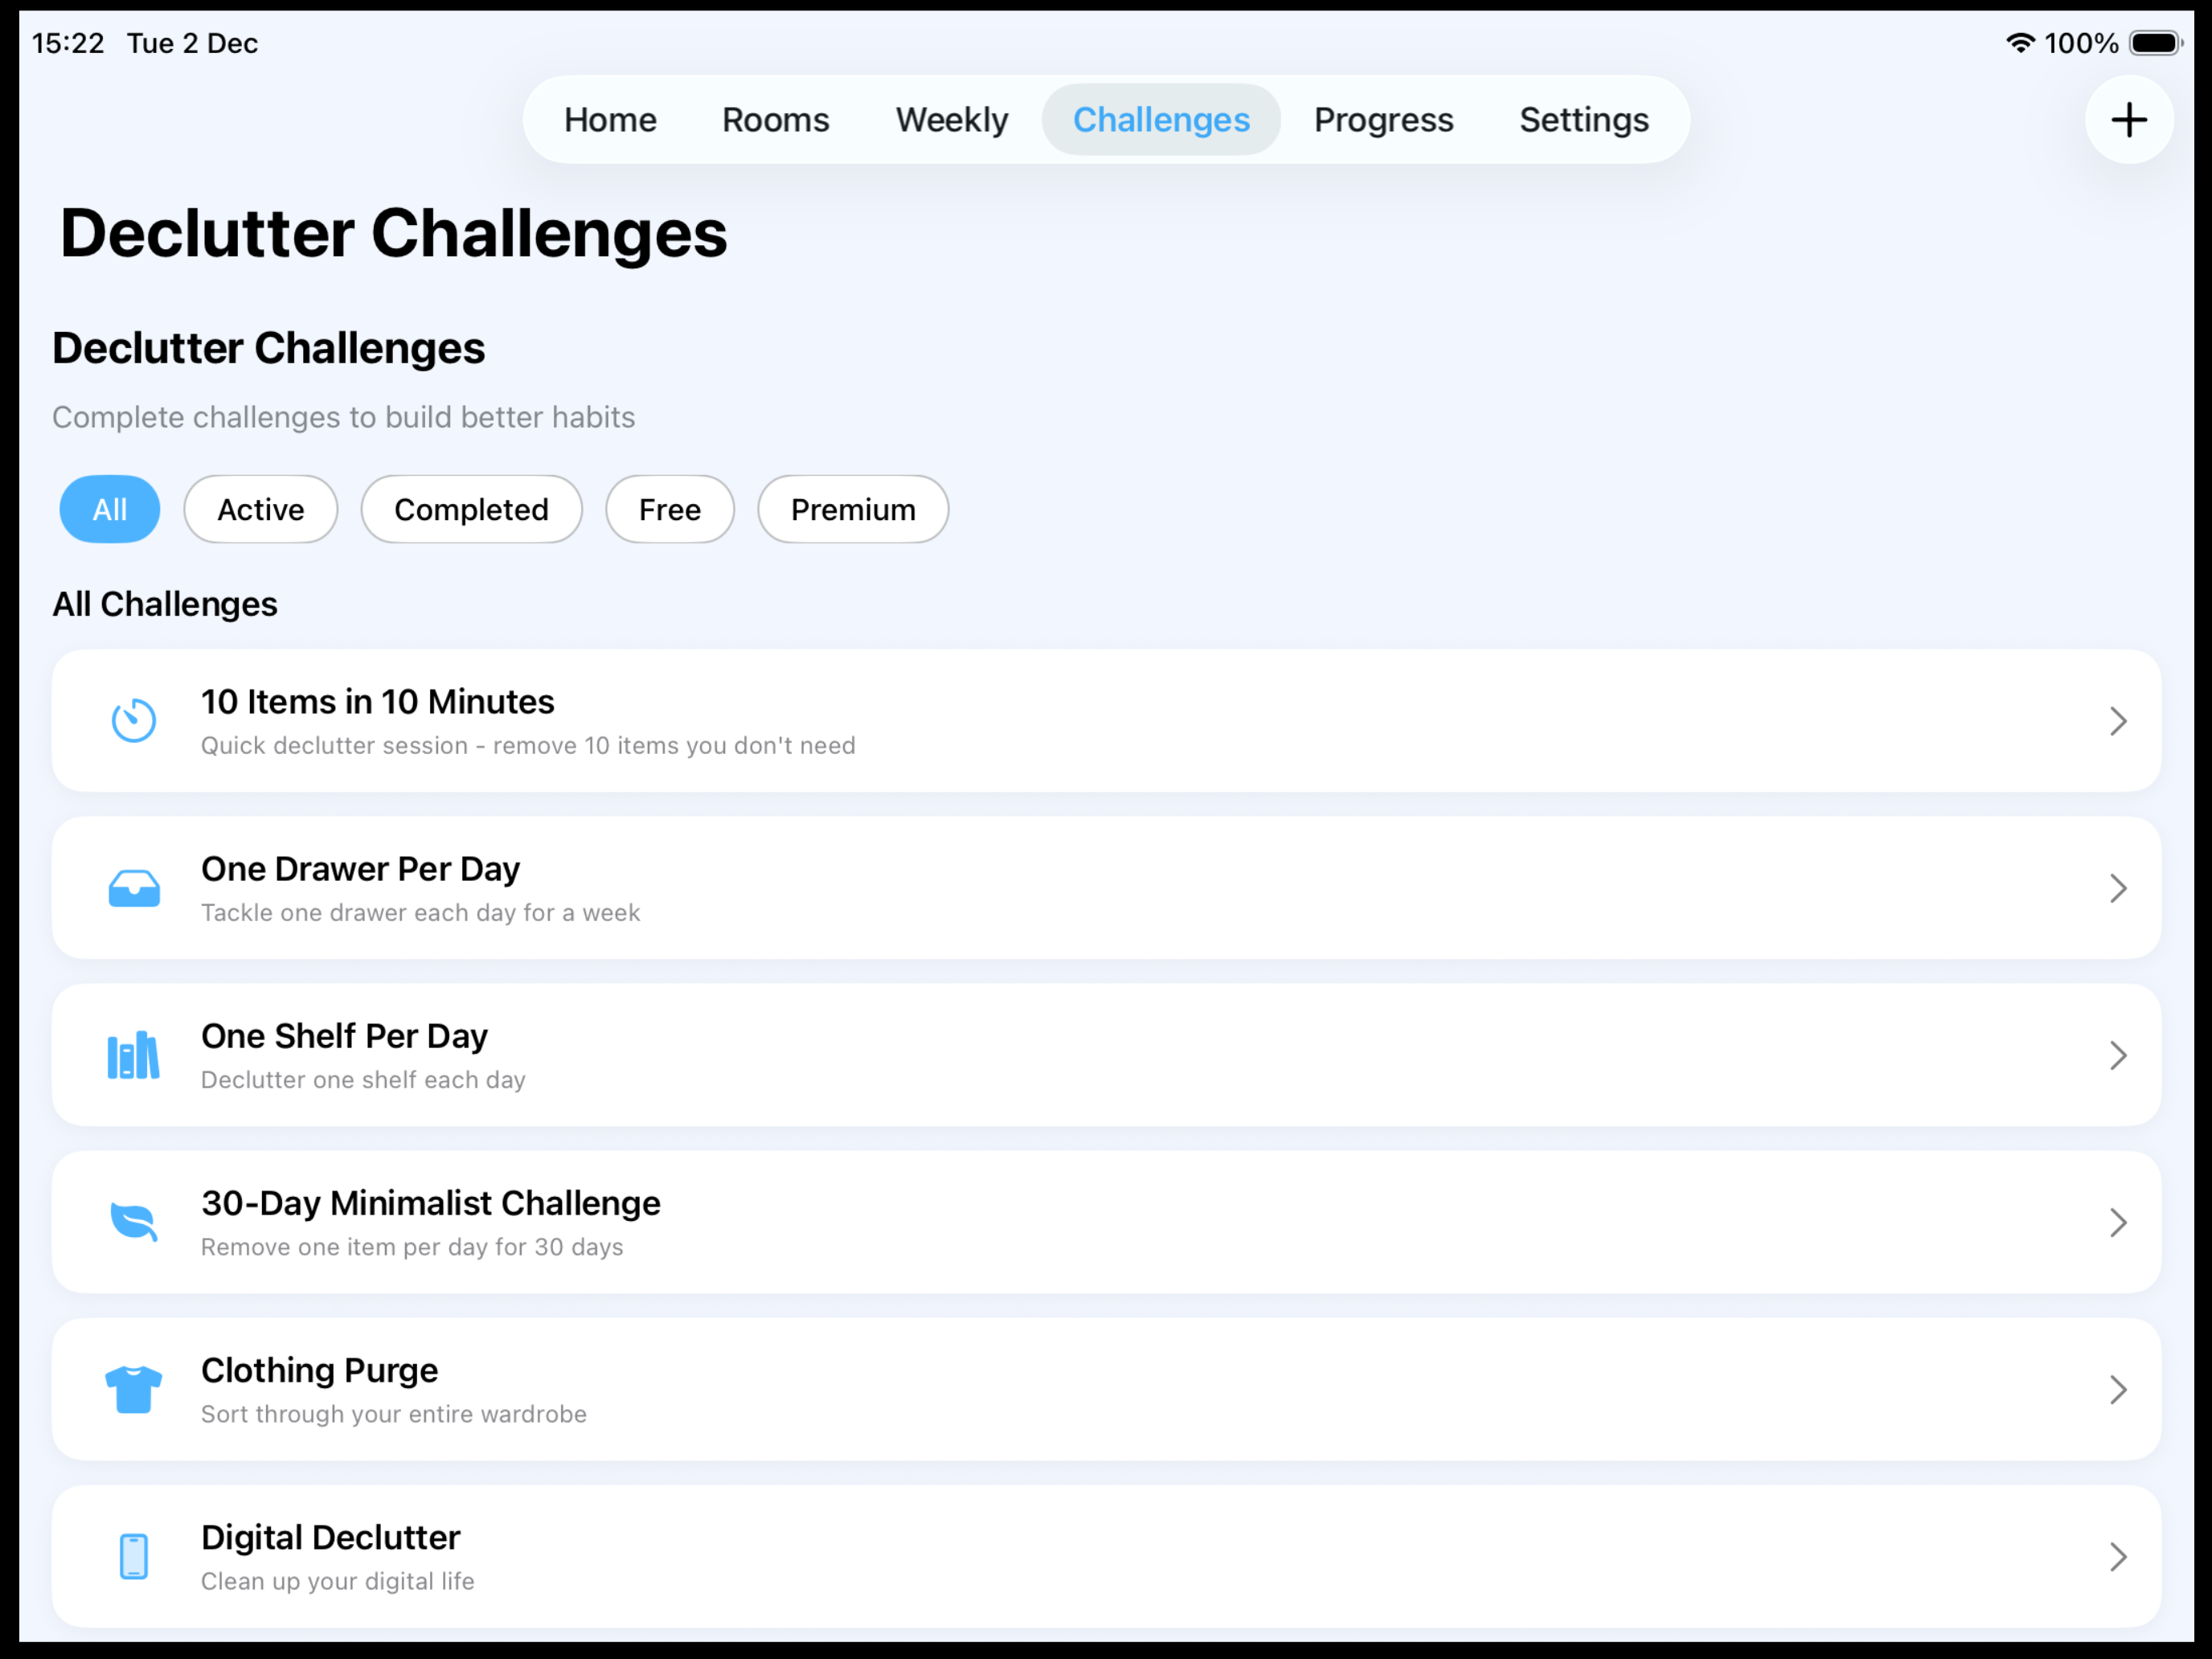This screenshot has width=2212, height=1659.
Task: Click the t-shirt icon for Clothing Purge
Action: tap(134, 1389)
